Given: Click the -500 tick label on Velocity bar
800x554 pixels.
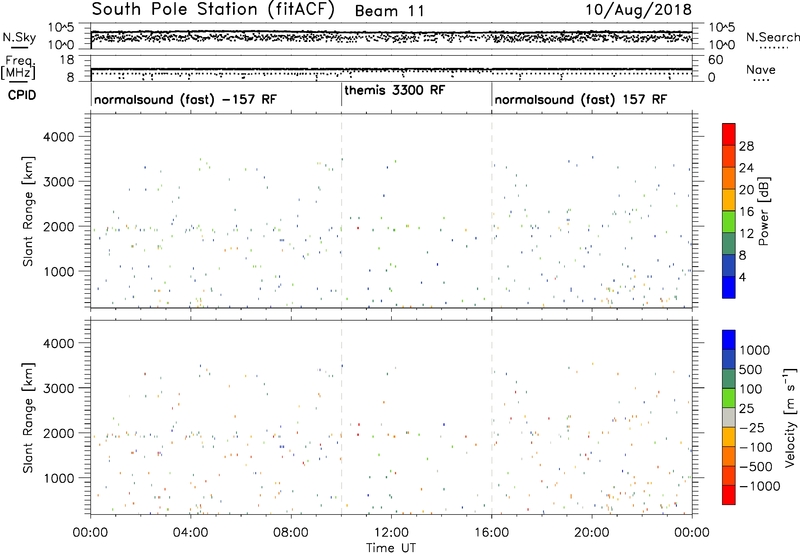Looking at the screenshot, I should tap(756, 467).
